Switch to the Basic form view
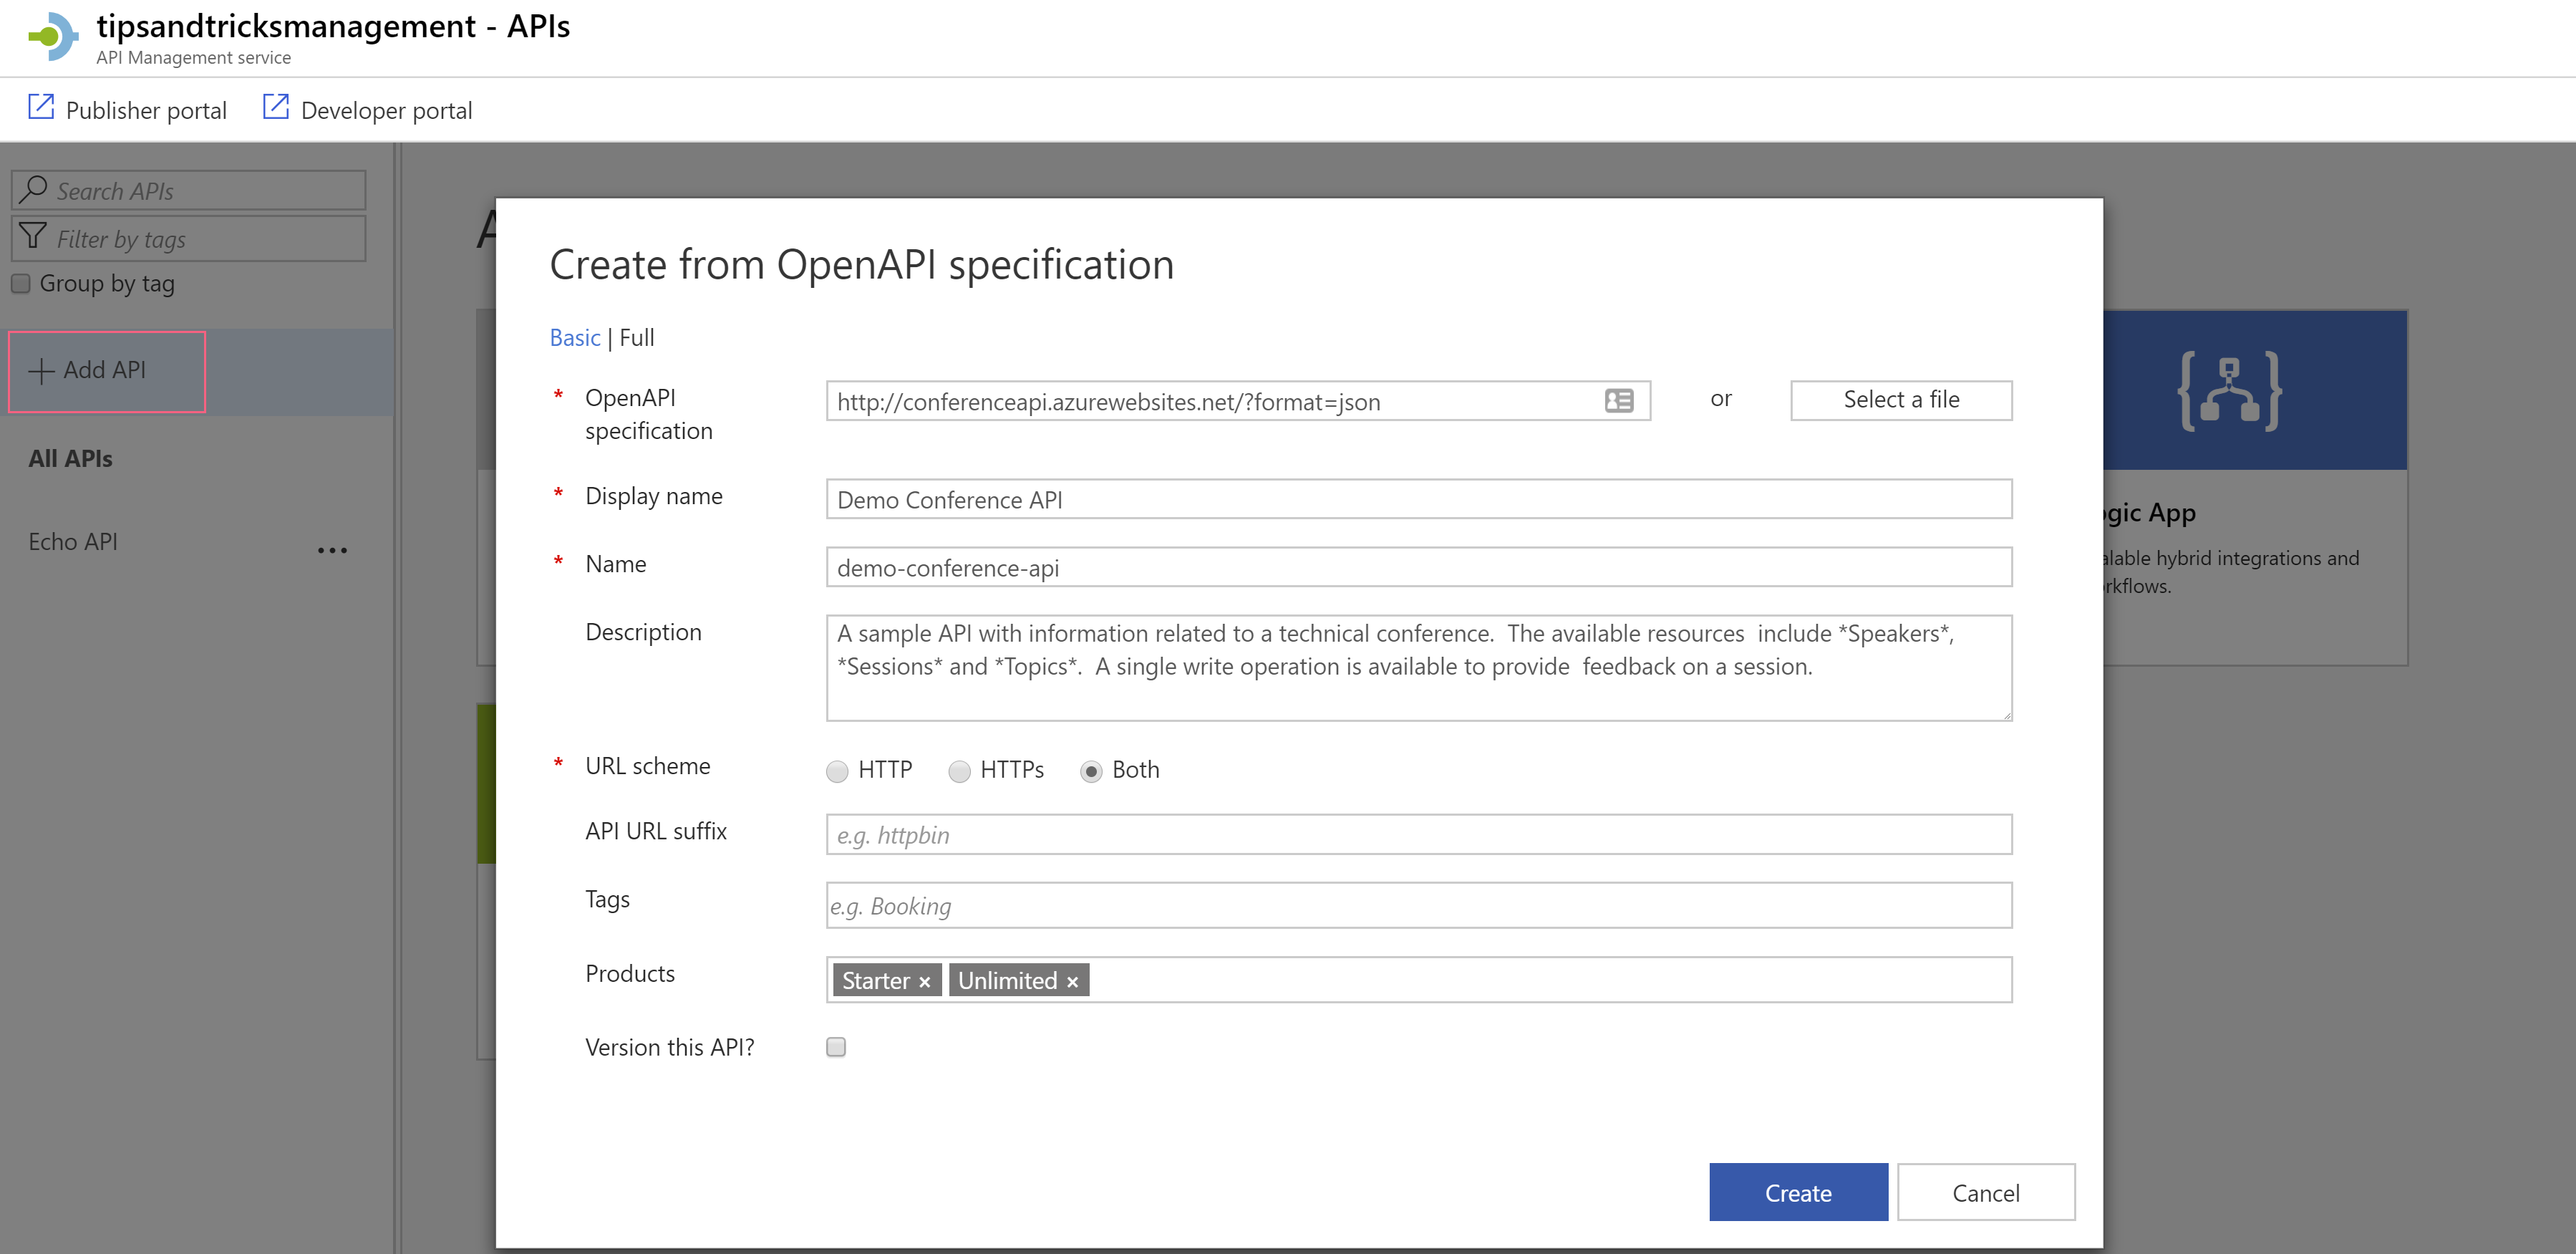The height and width of the screenshot is (1254, 2576). (x=575, y=338)
